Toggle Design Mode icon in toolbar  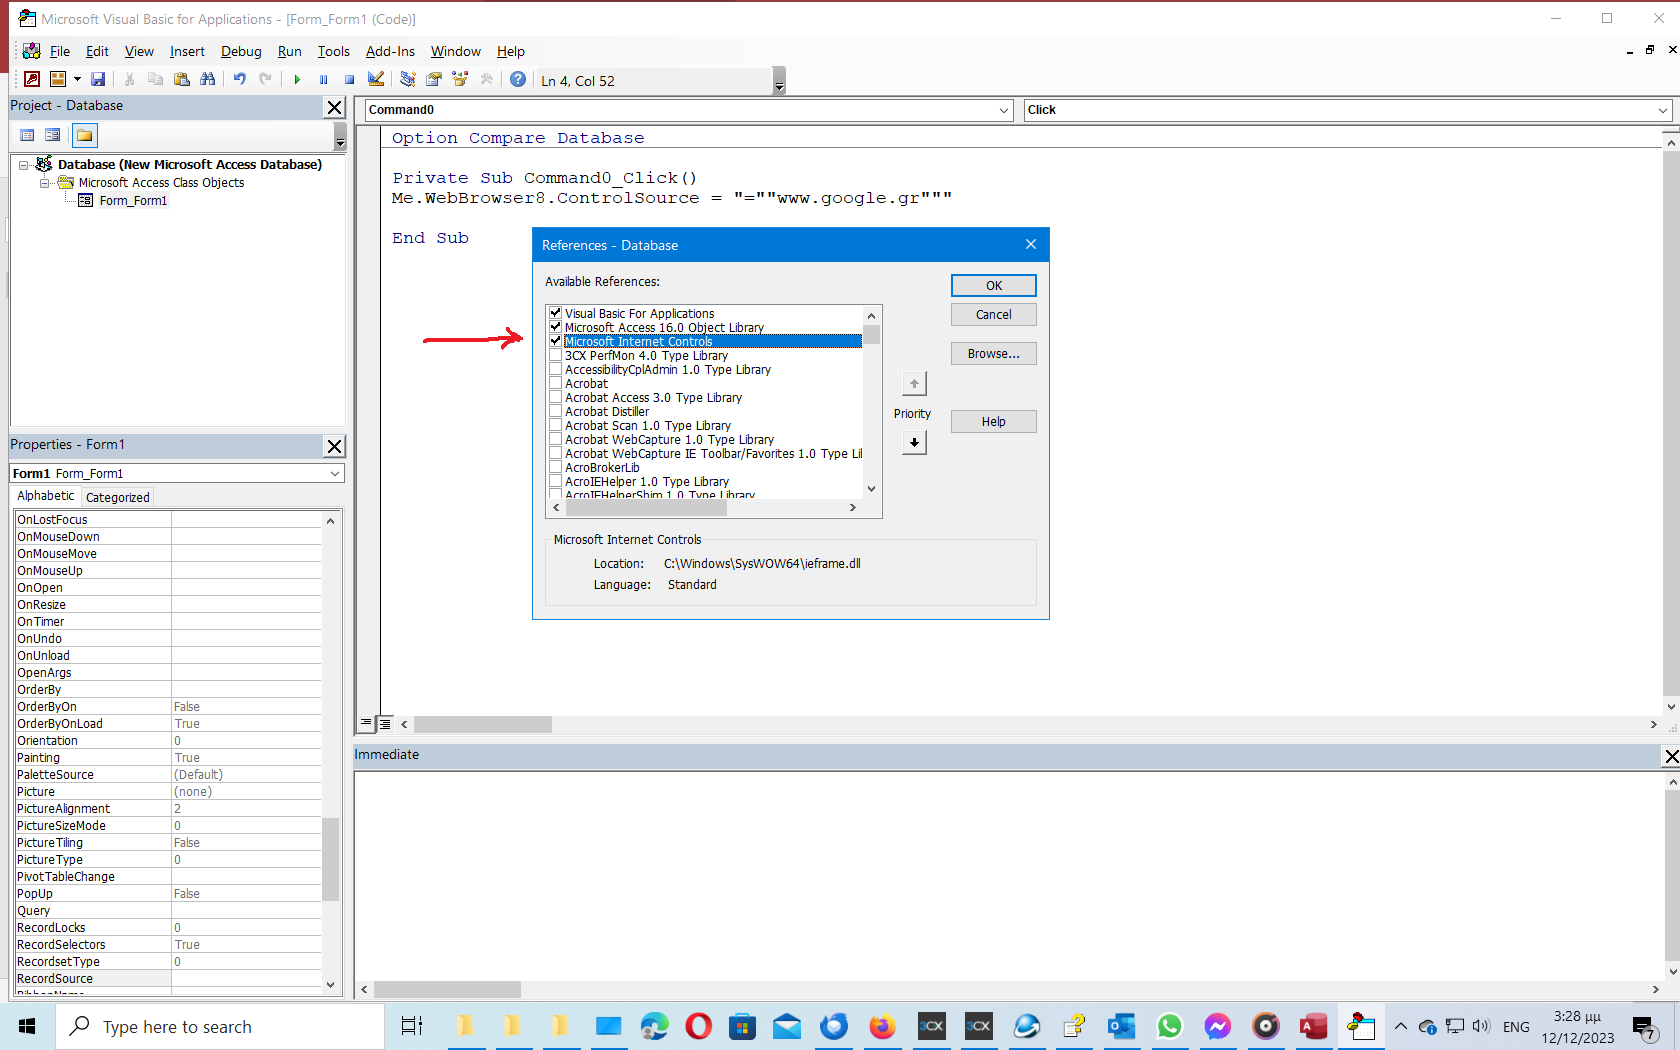coord(376,79)
